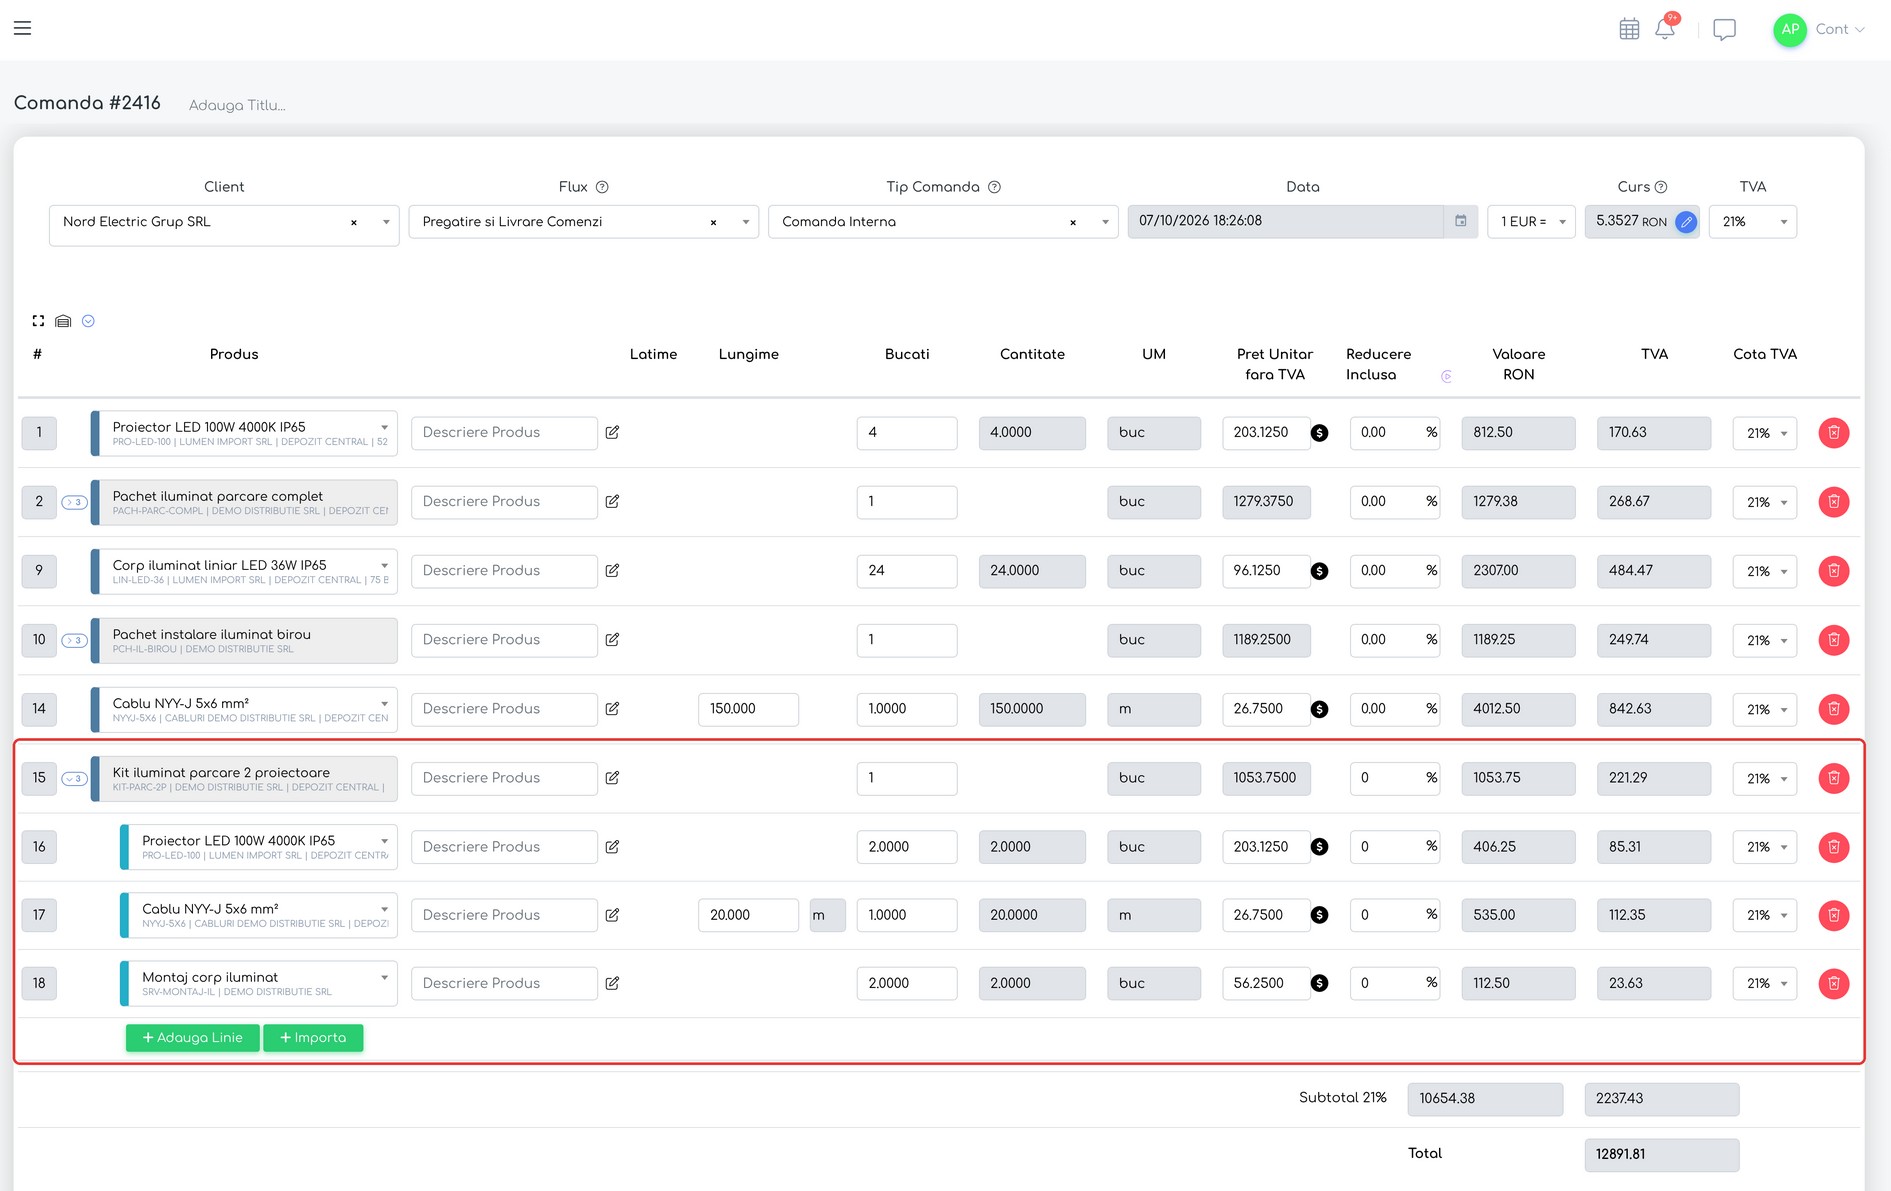Image resolution: width=1891 pixels, height=1191 pixels.
Task: Open notifications bell
Action: coord(1665,28)
